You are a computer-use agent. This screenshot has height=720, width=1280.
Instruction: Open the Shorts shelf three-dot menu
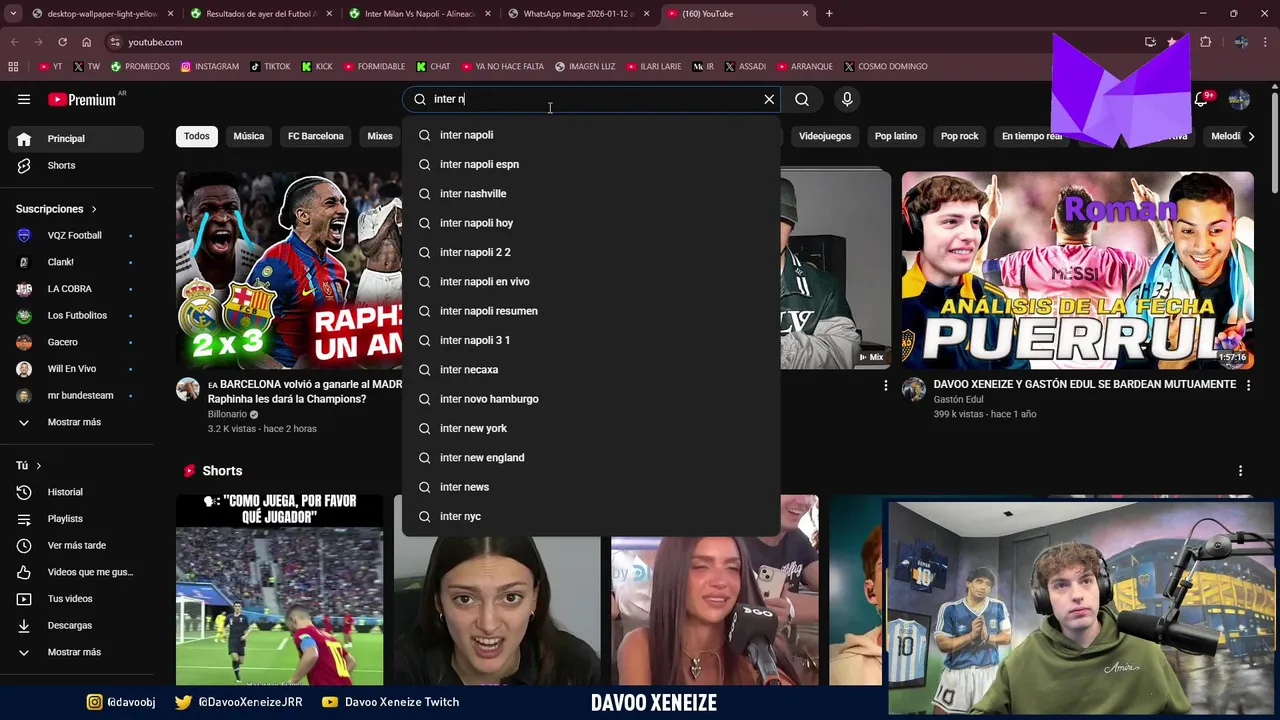tap(1241, 471)
